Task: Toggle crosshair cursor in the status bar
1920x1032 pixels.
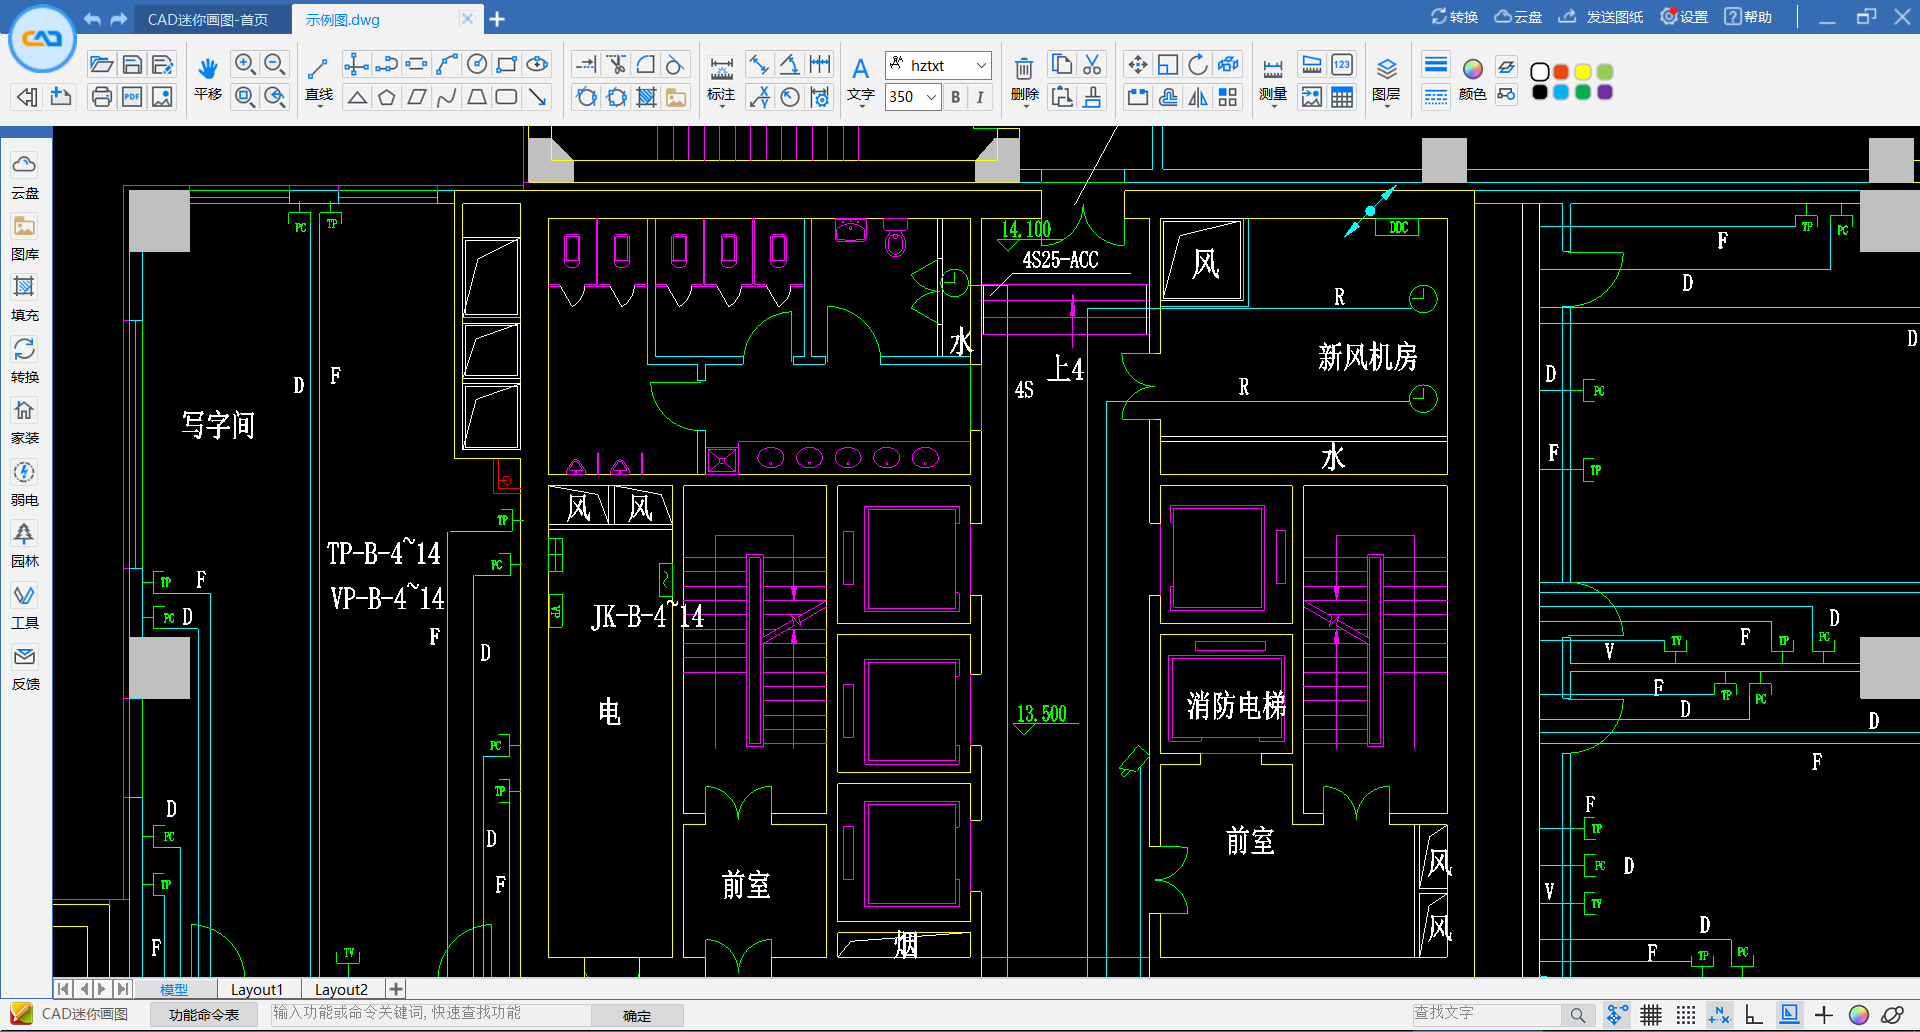Action: (1824, 1015)
